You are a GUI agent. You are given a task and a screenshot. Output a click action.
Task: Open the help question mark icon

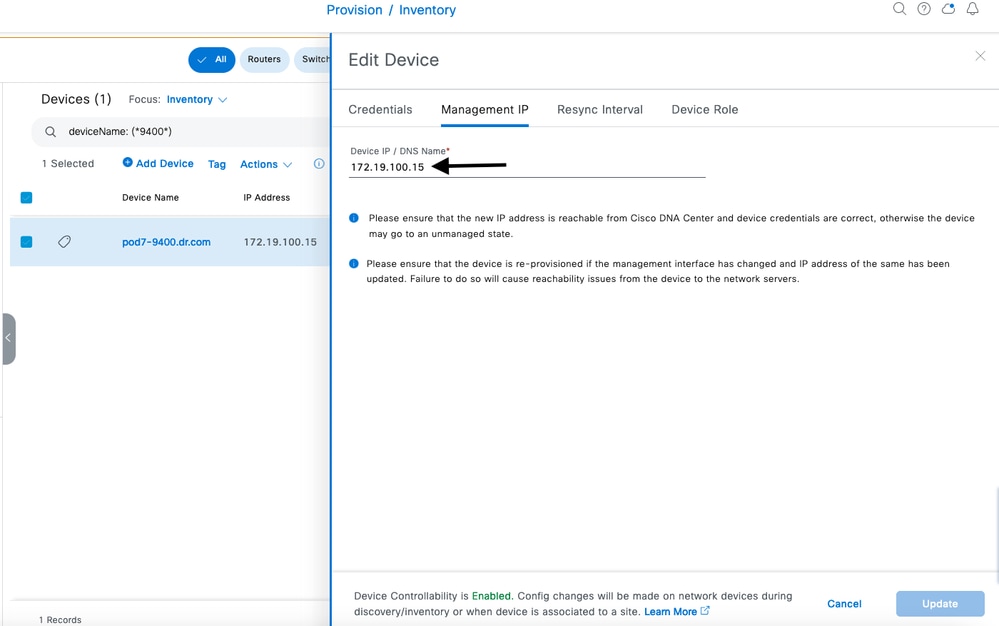(924, 9)
